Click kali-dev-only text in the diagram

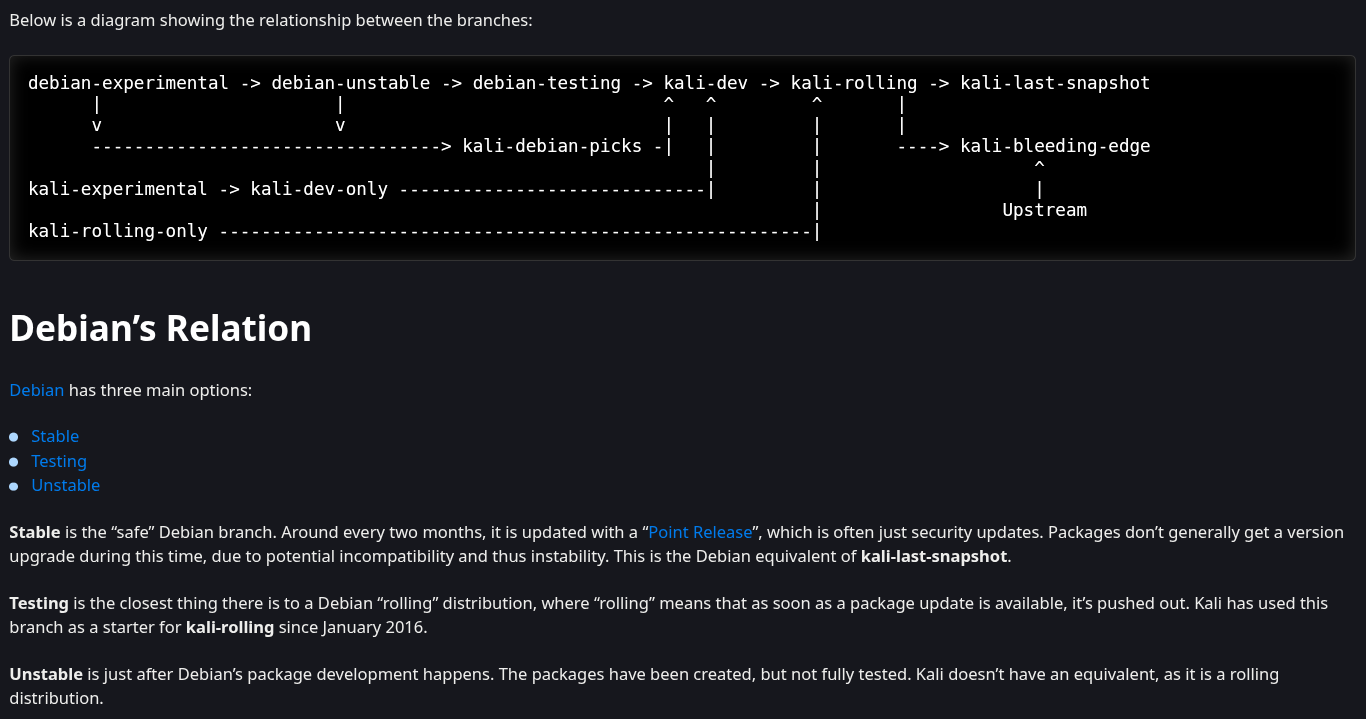point(319,189)
